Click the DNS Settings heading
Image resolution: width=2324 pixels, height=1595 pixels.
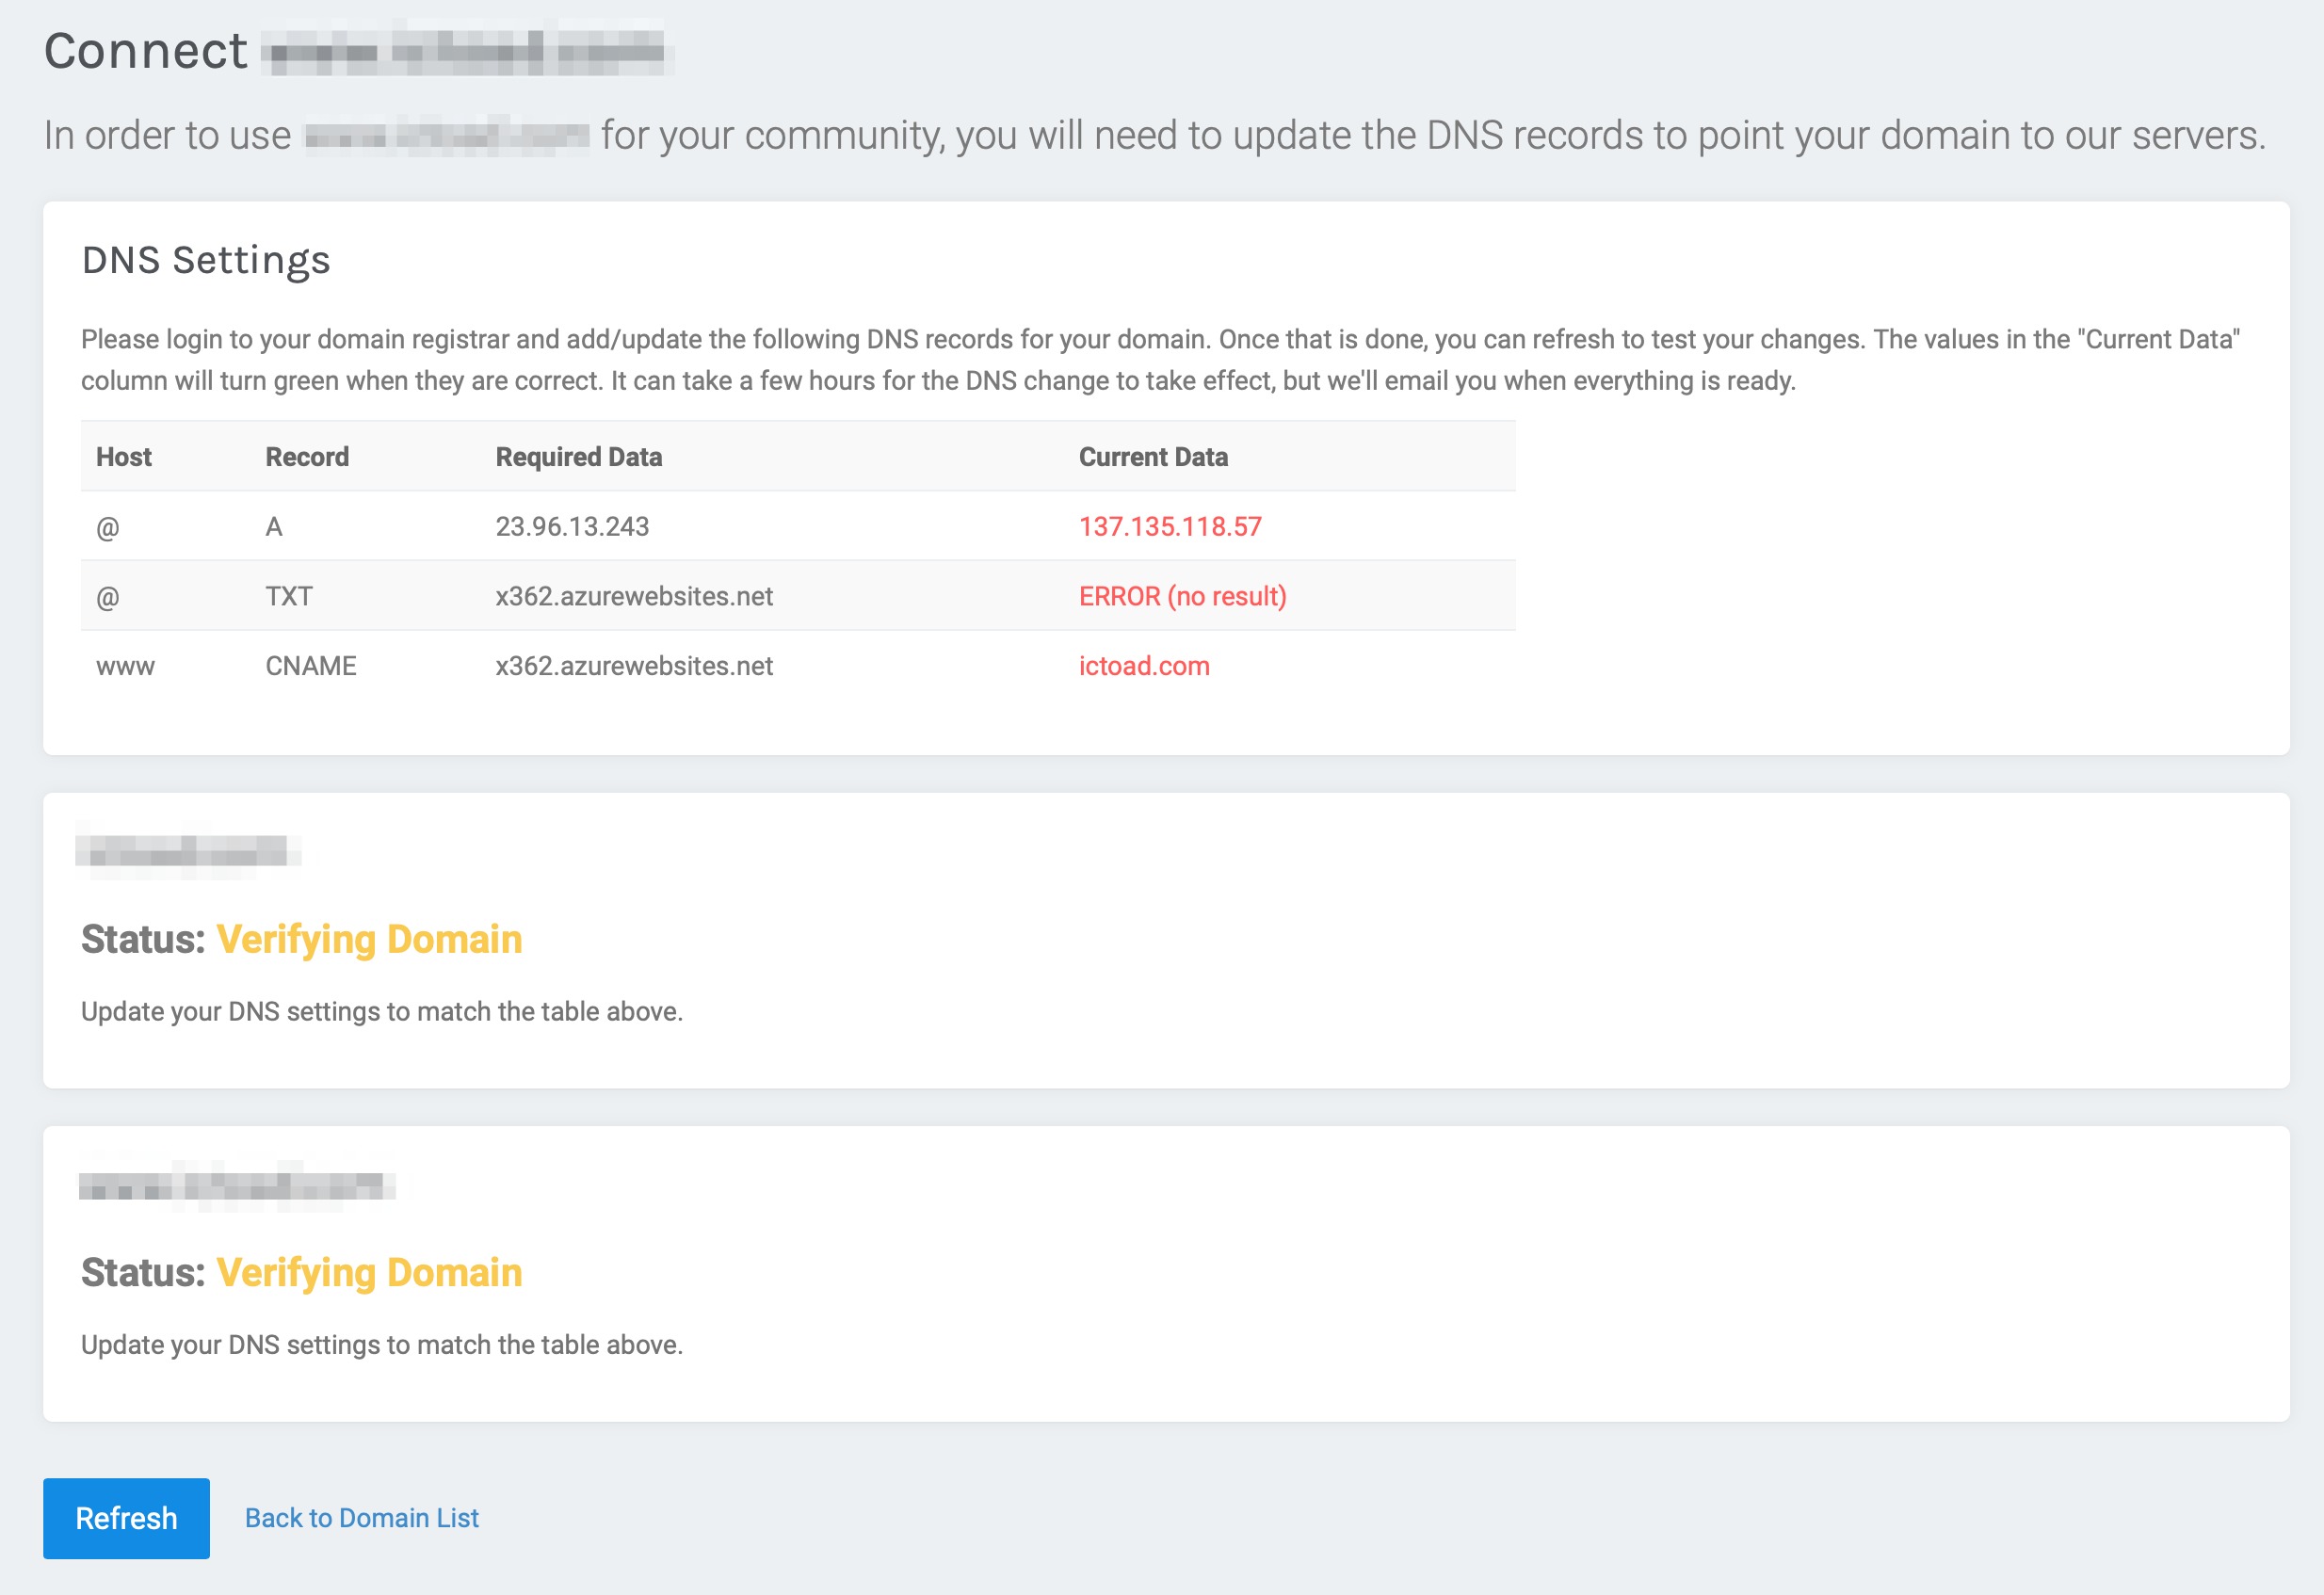[x=205, y=260]
